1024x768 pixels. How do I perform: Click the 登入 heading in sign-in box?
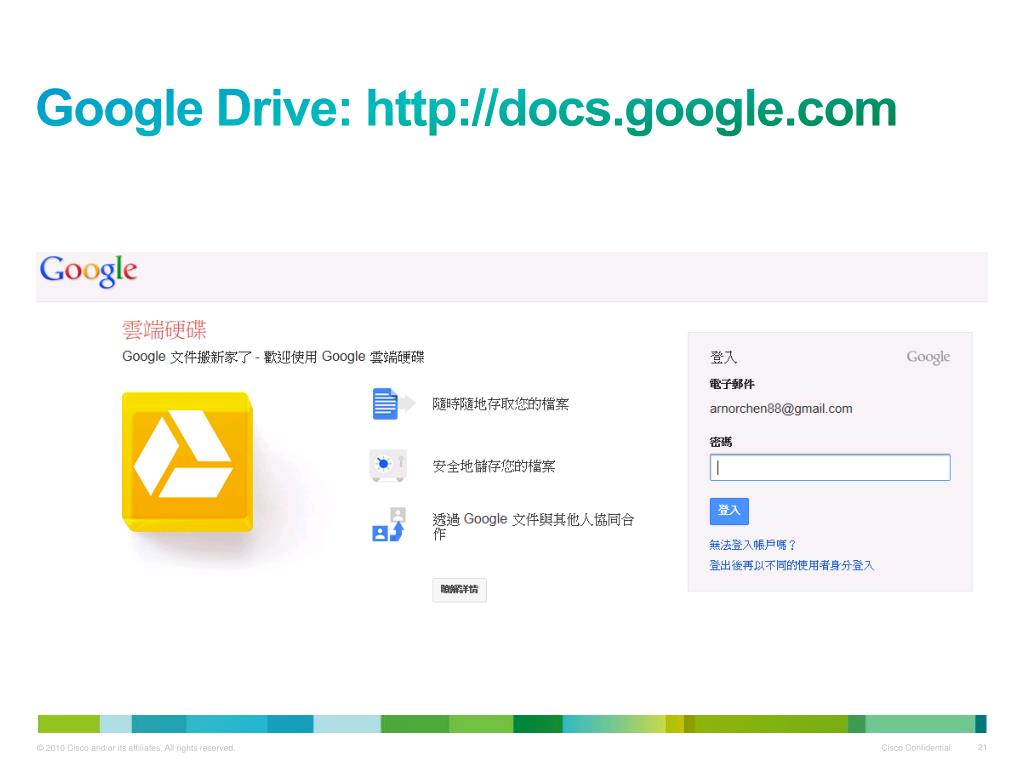723,357
